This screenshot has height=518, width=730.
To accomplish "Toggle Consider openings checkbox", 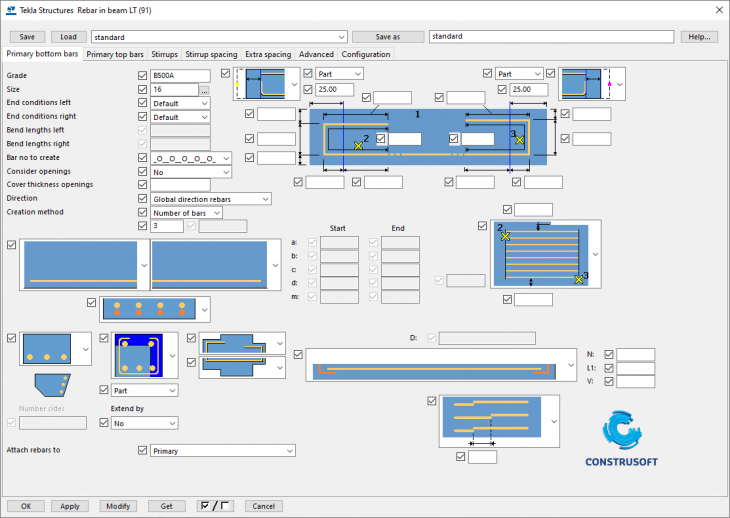I will tap(142, 171).
